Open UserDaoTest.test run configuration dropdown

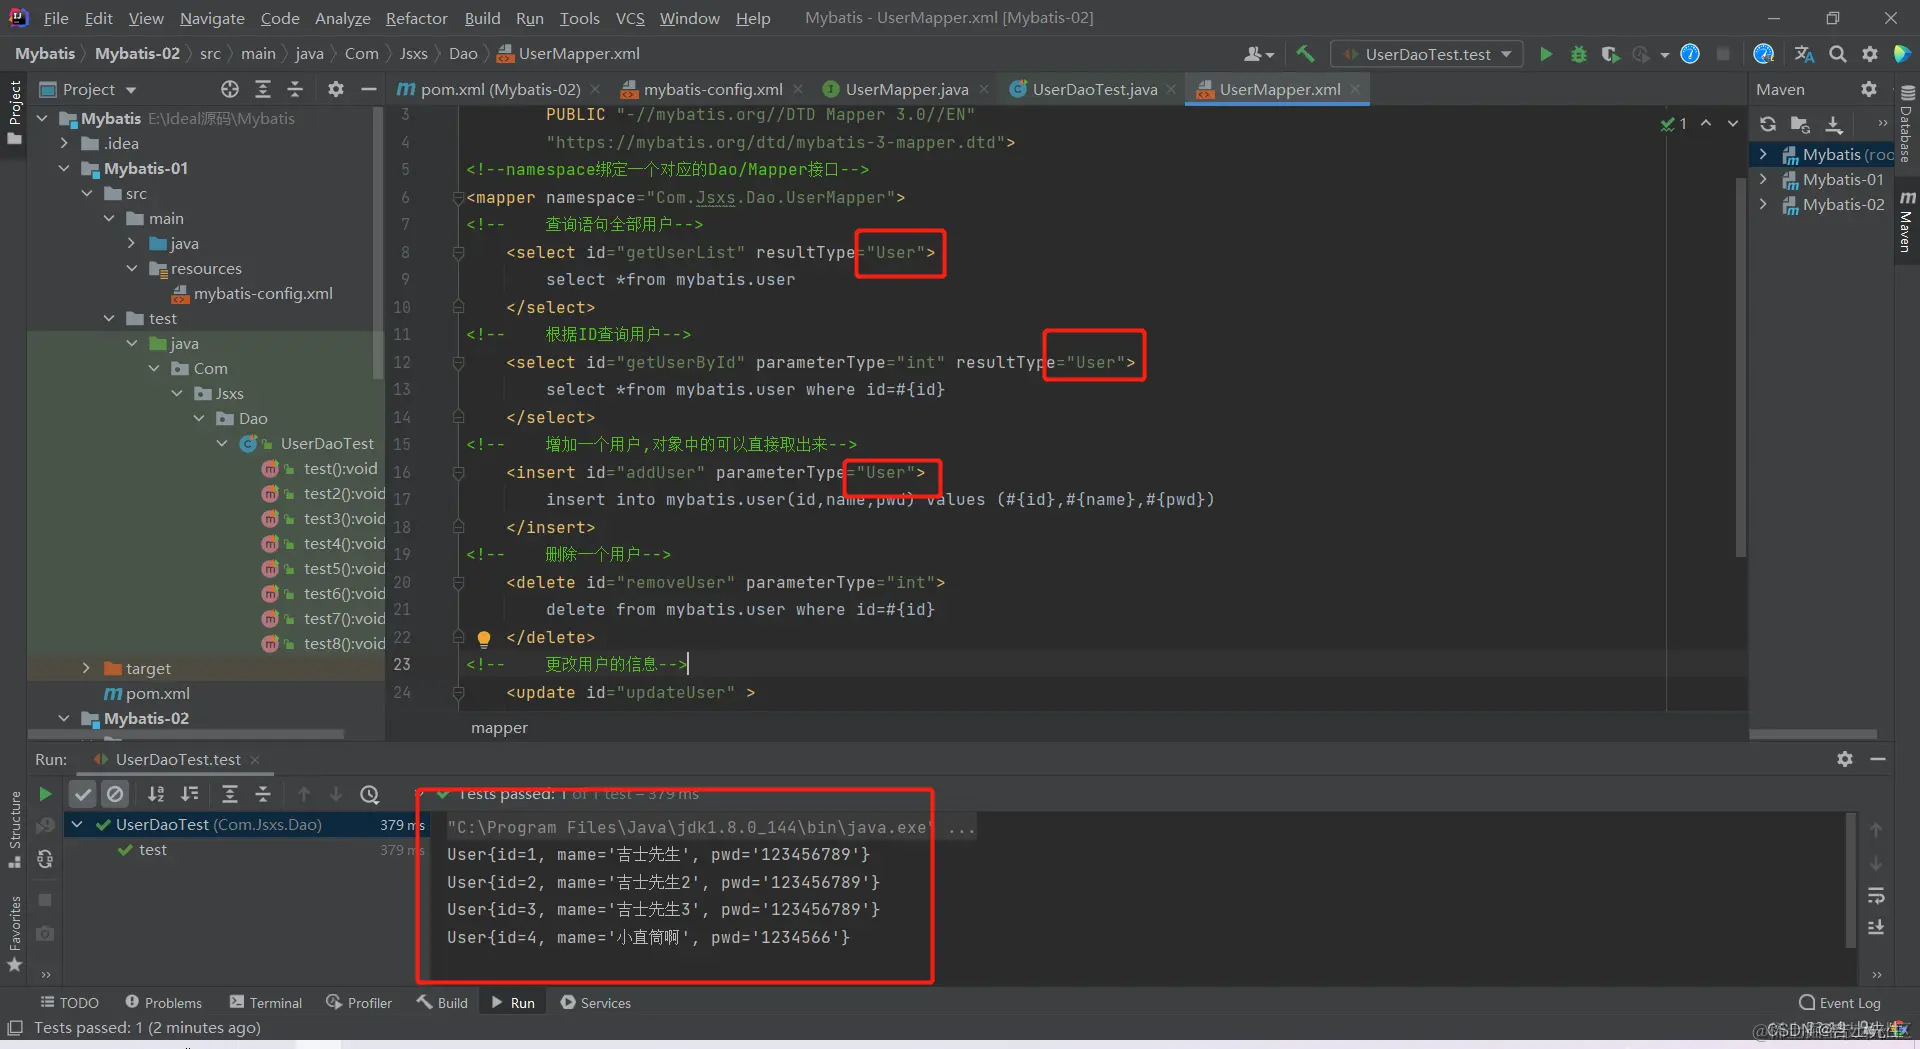[1429, 54]
